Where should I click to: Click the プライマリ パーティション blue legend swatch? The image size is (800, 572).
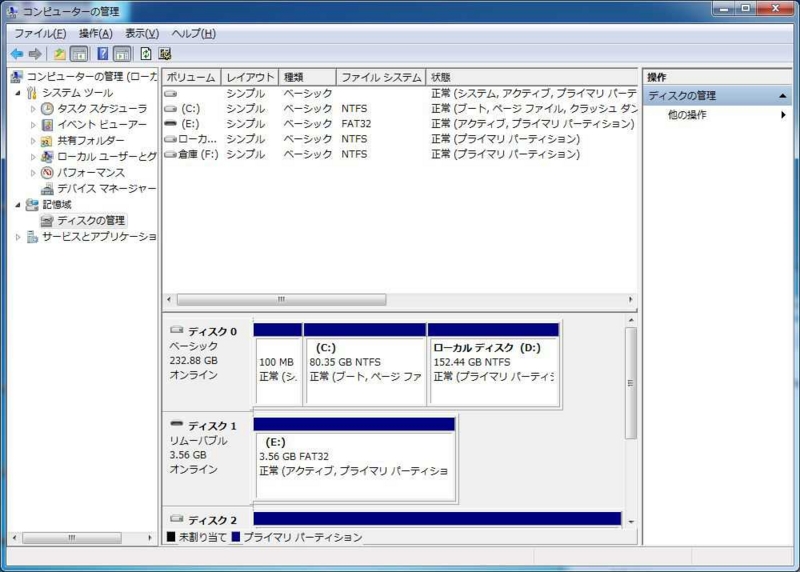[236, 537]
